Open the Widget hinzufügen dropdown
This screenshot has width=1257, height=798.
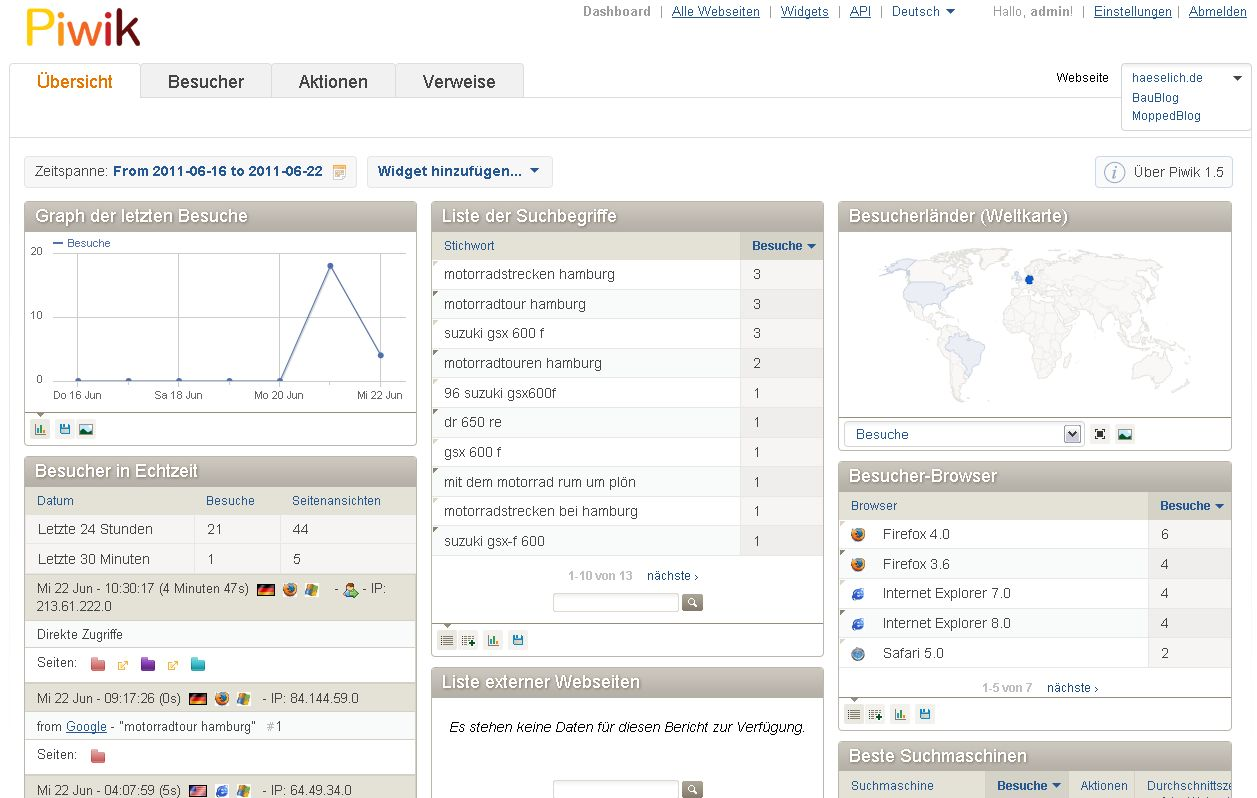459,172
